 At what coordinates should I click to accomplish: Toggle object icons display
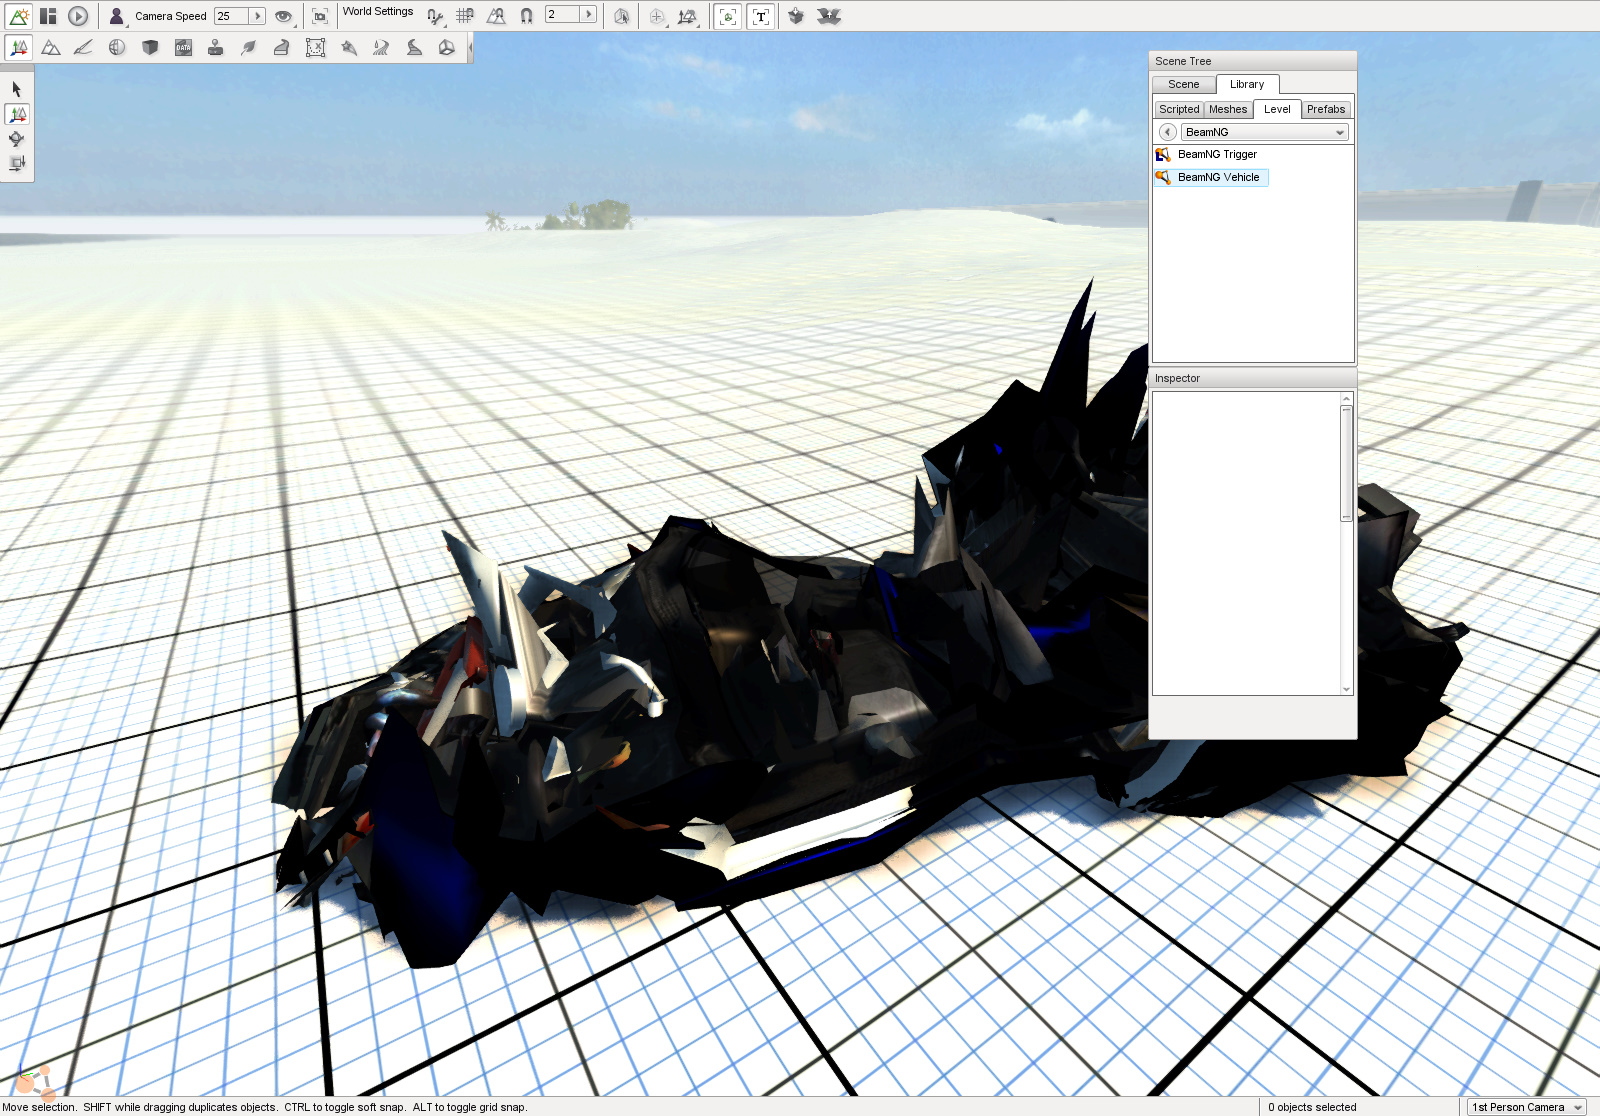pos(728,16)
